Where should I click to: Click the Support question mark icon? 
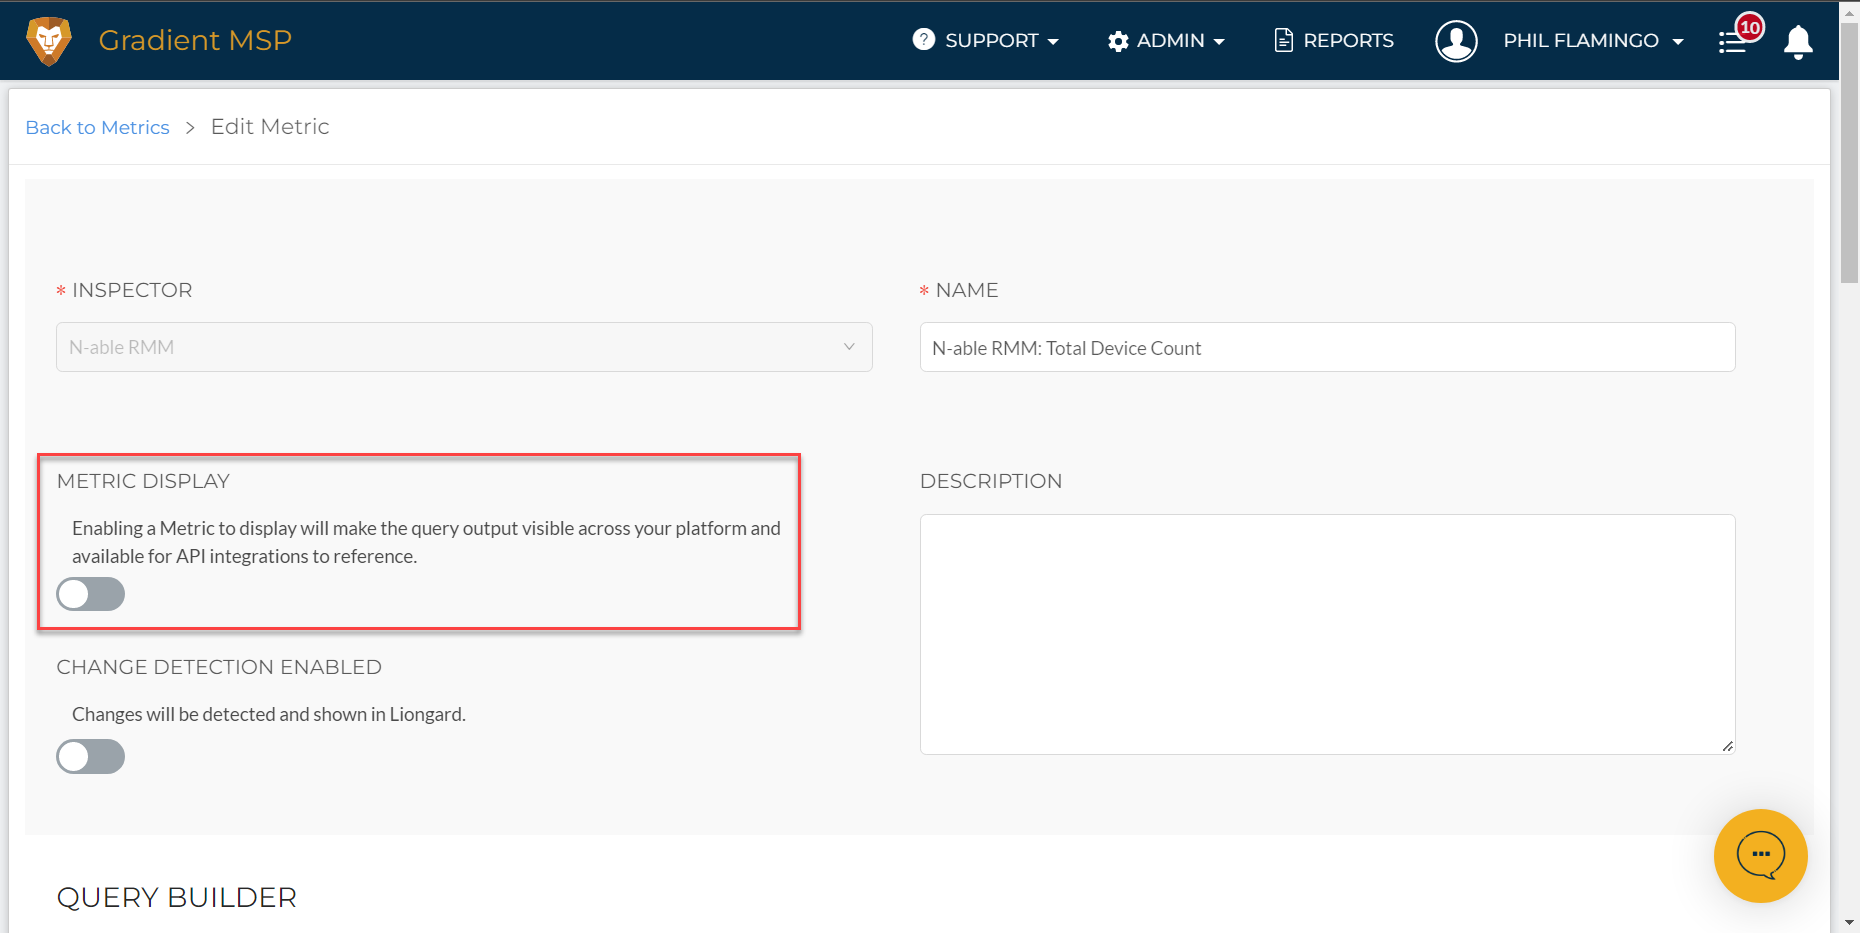(924, 40)
